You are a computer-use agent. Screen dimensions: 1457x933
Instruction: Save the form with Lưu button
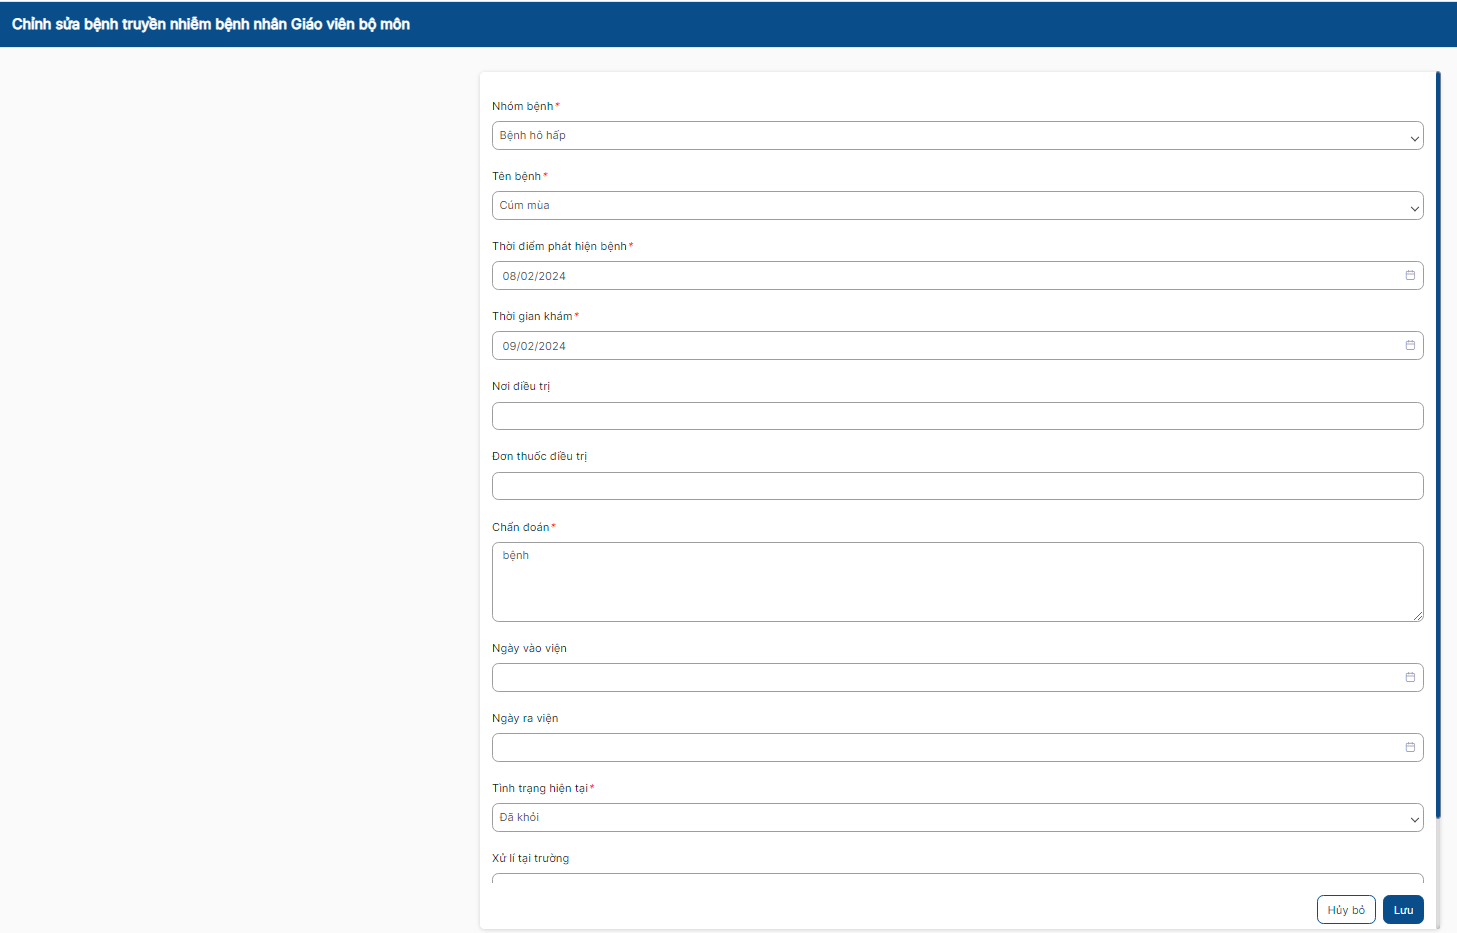coord(1403,910)
